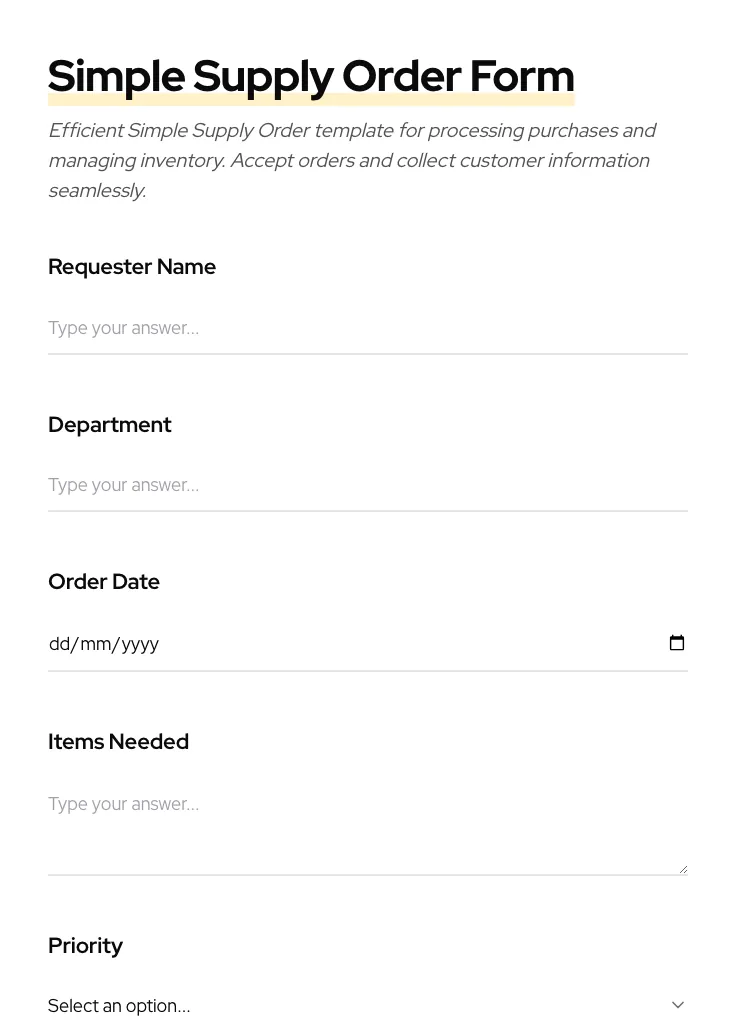736x1024 pixels.
Task: Select the Simple Supply Order Form title
Action: tap(310, 75)
